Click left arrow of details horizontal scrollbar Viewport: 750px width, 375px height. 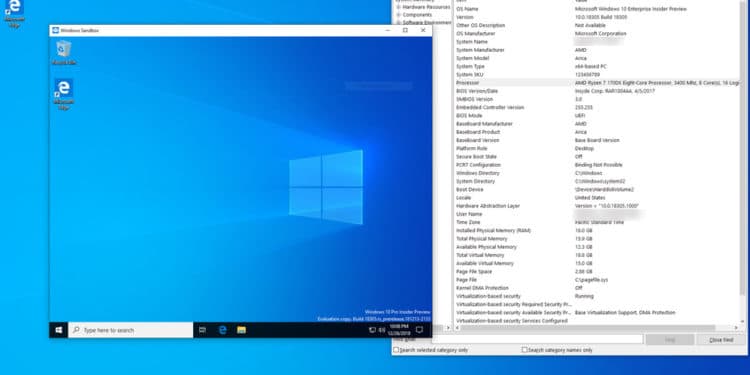click(x=457, y=328)
